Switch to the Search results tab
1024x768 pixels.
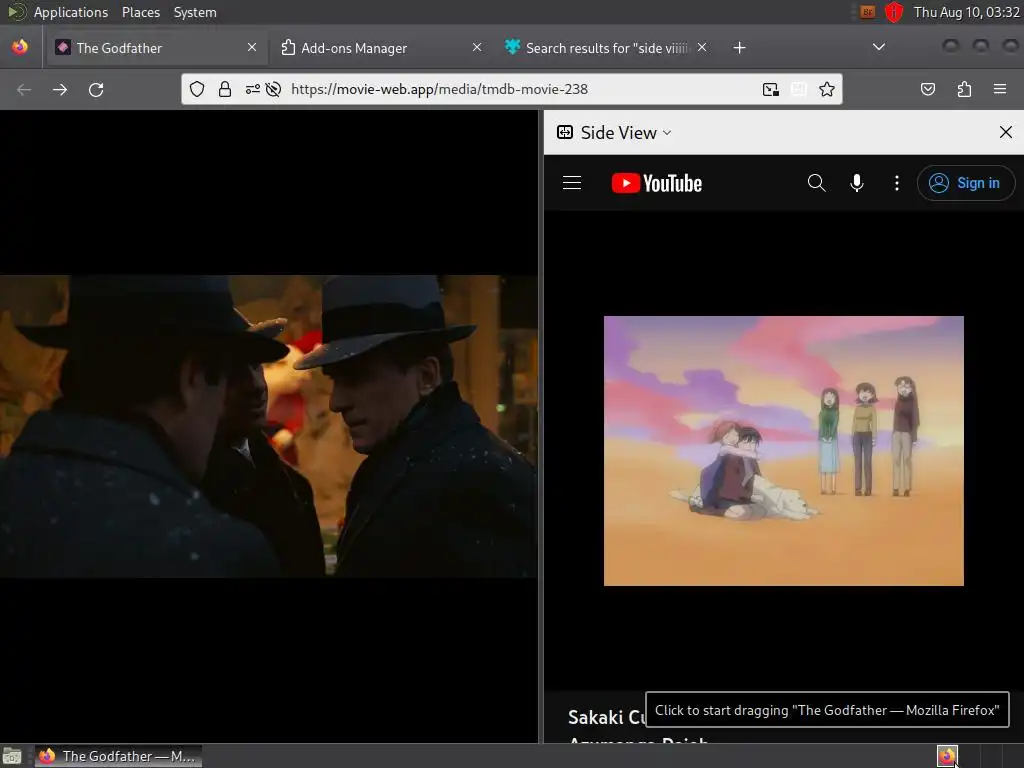click(x=607, y=48)
